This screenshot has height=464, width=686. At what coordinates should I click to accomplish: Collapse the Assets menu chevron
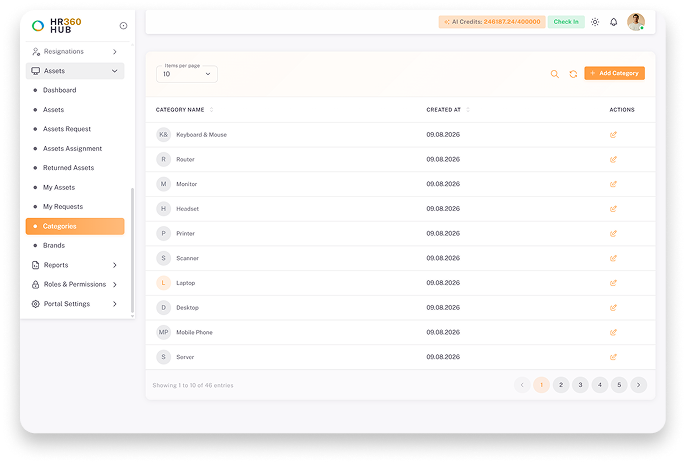[115, 71]
